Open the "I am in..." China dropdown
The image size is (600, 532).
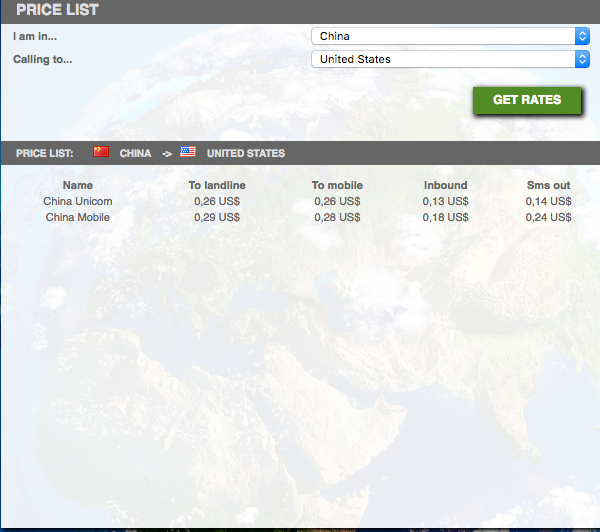450,36
